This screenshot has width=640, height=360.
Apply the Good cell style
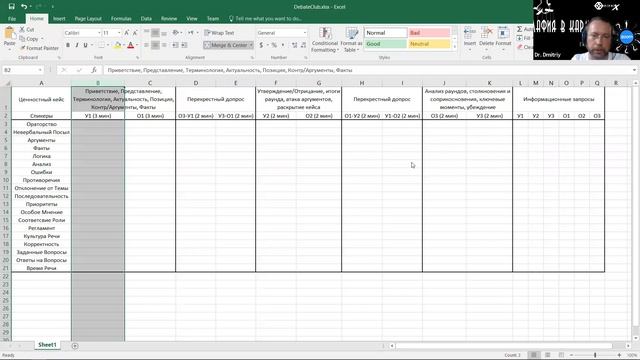click(x=385, y=44)
